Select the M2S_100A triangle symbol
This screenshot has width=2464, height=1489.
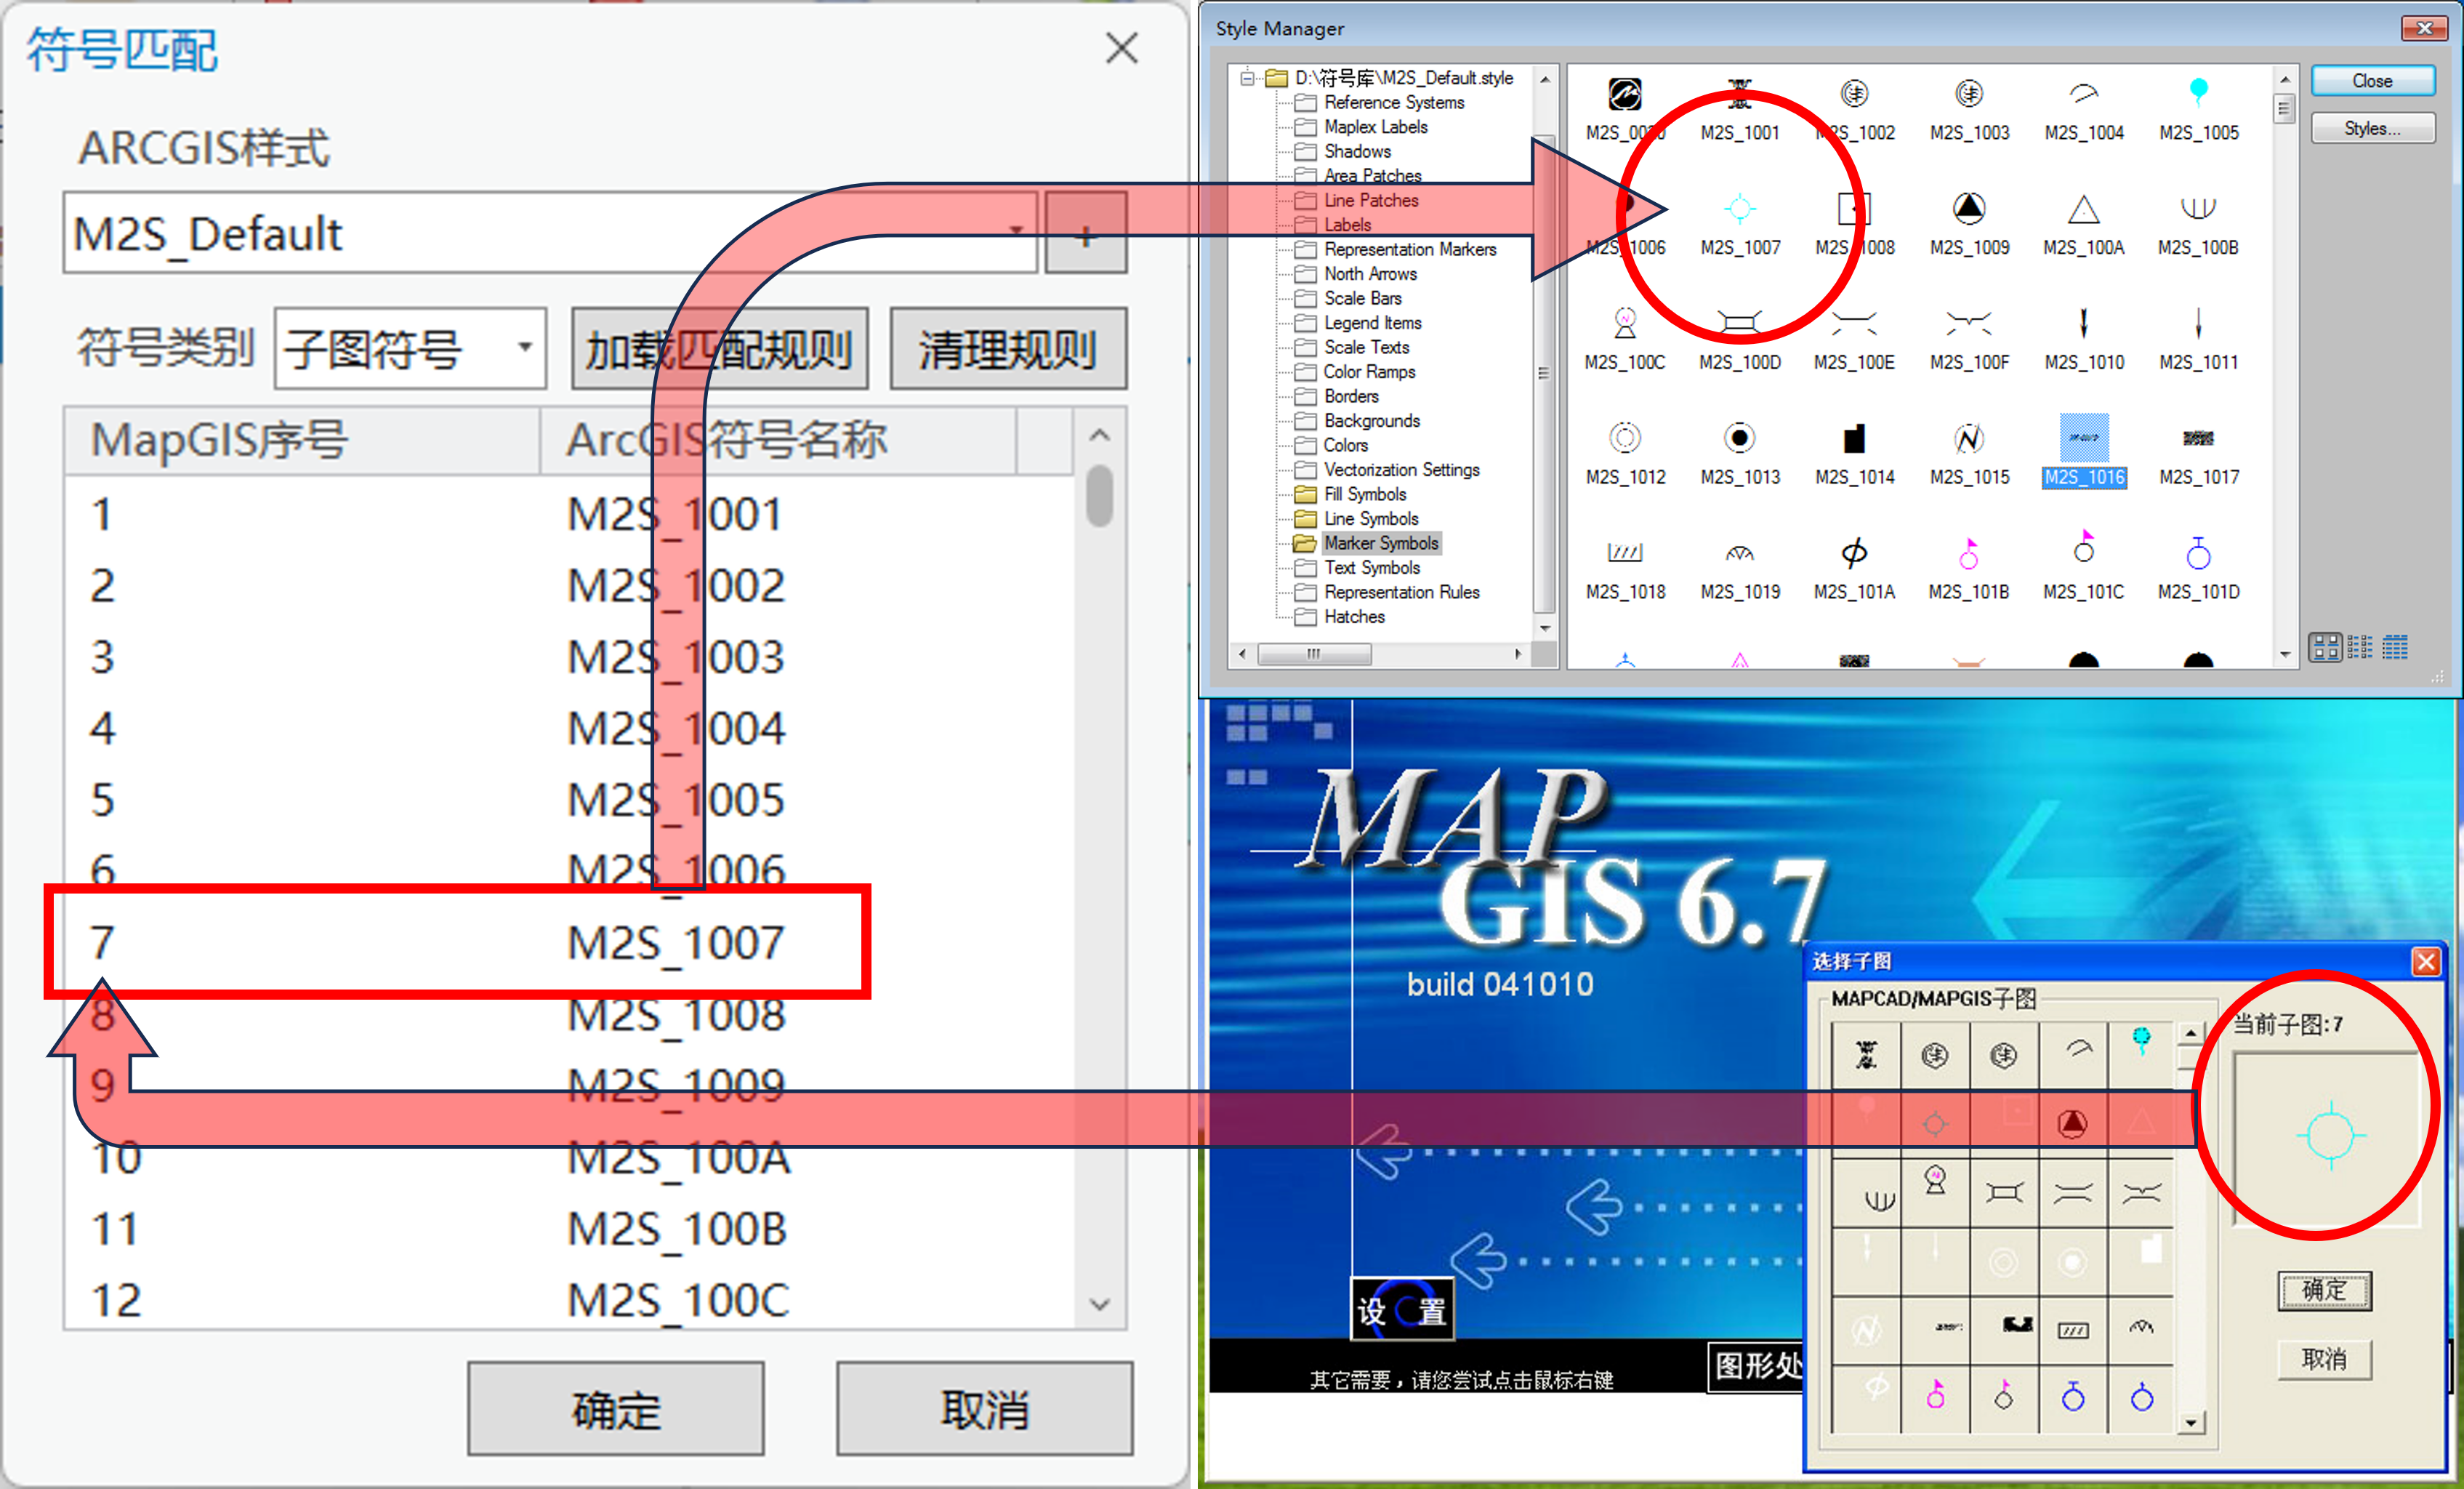pyautogui.click(x=2083, y=223)
